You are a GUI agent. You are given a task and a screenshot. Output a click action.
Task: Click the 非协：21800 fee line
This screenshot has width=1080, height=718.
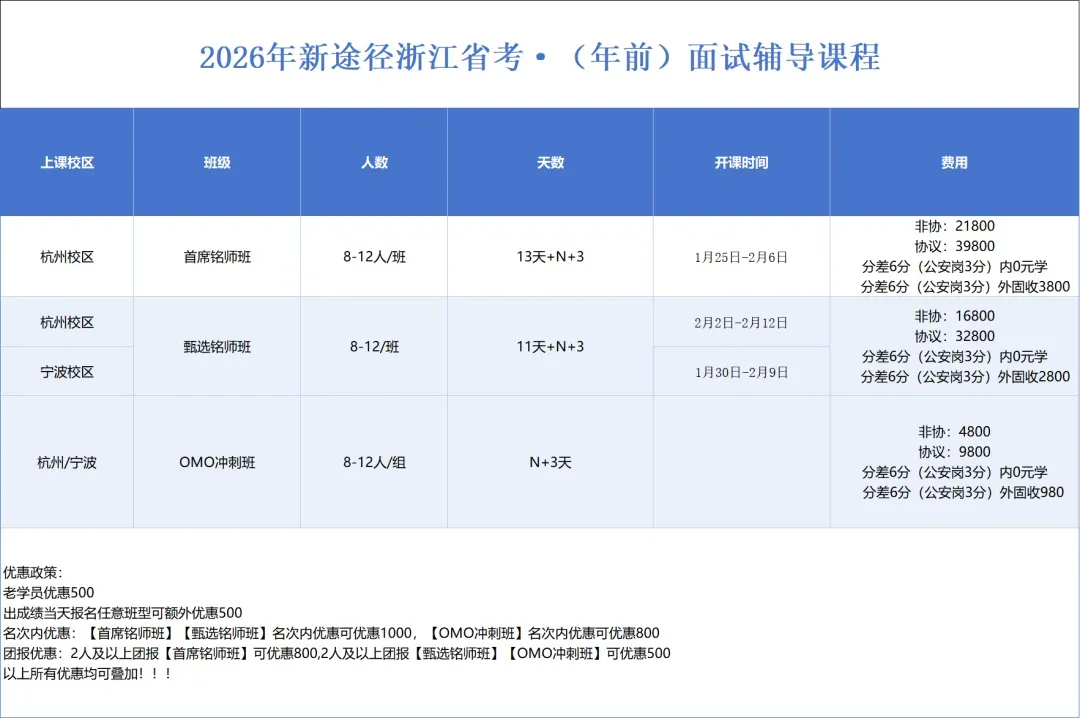point(955,226)
